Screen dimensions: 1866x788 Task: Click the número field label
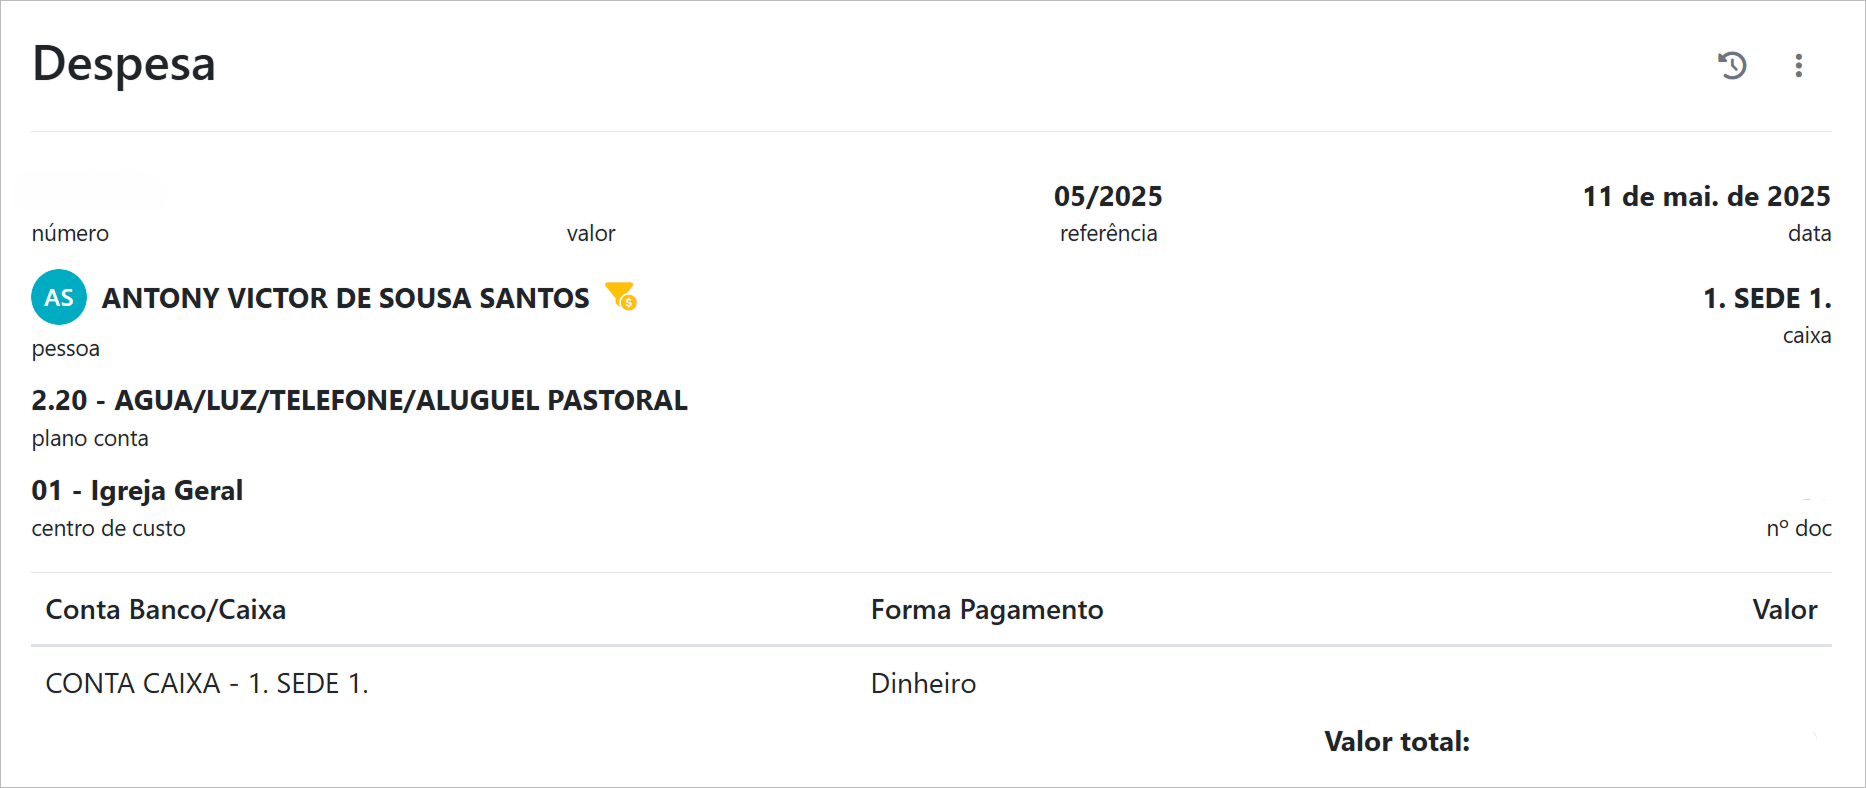pyautogui.click(x=70, y=233)
